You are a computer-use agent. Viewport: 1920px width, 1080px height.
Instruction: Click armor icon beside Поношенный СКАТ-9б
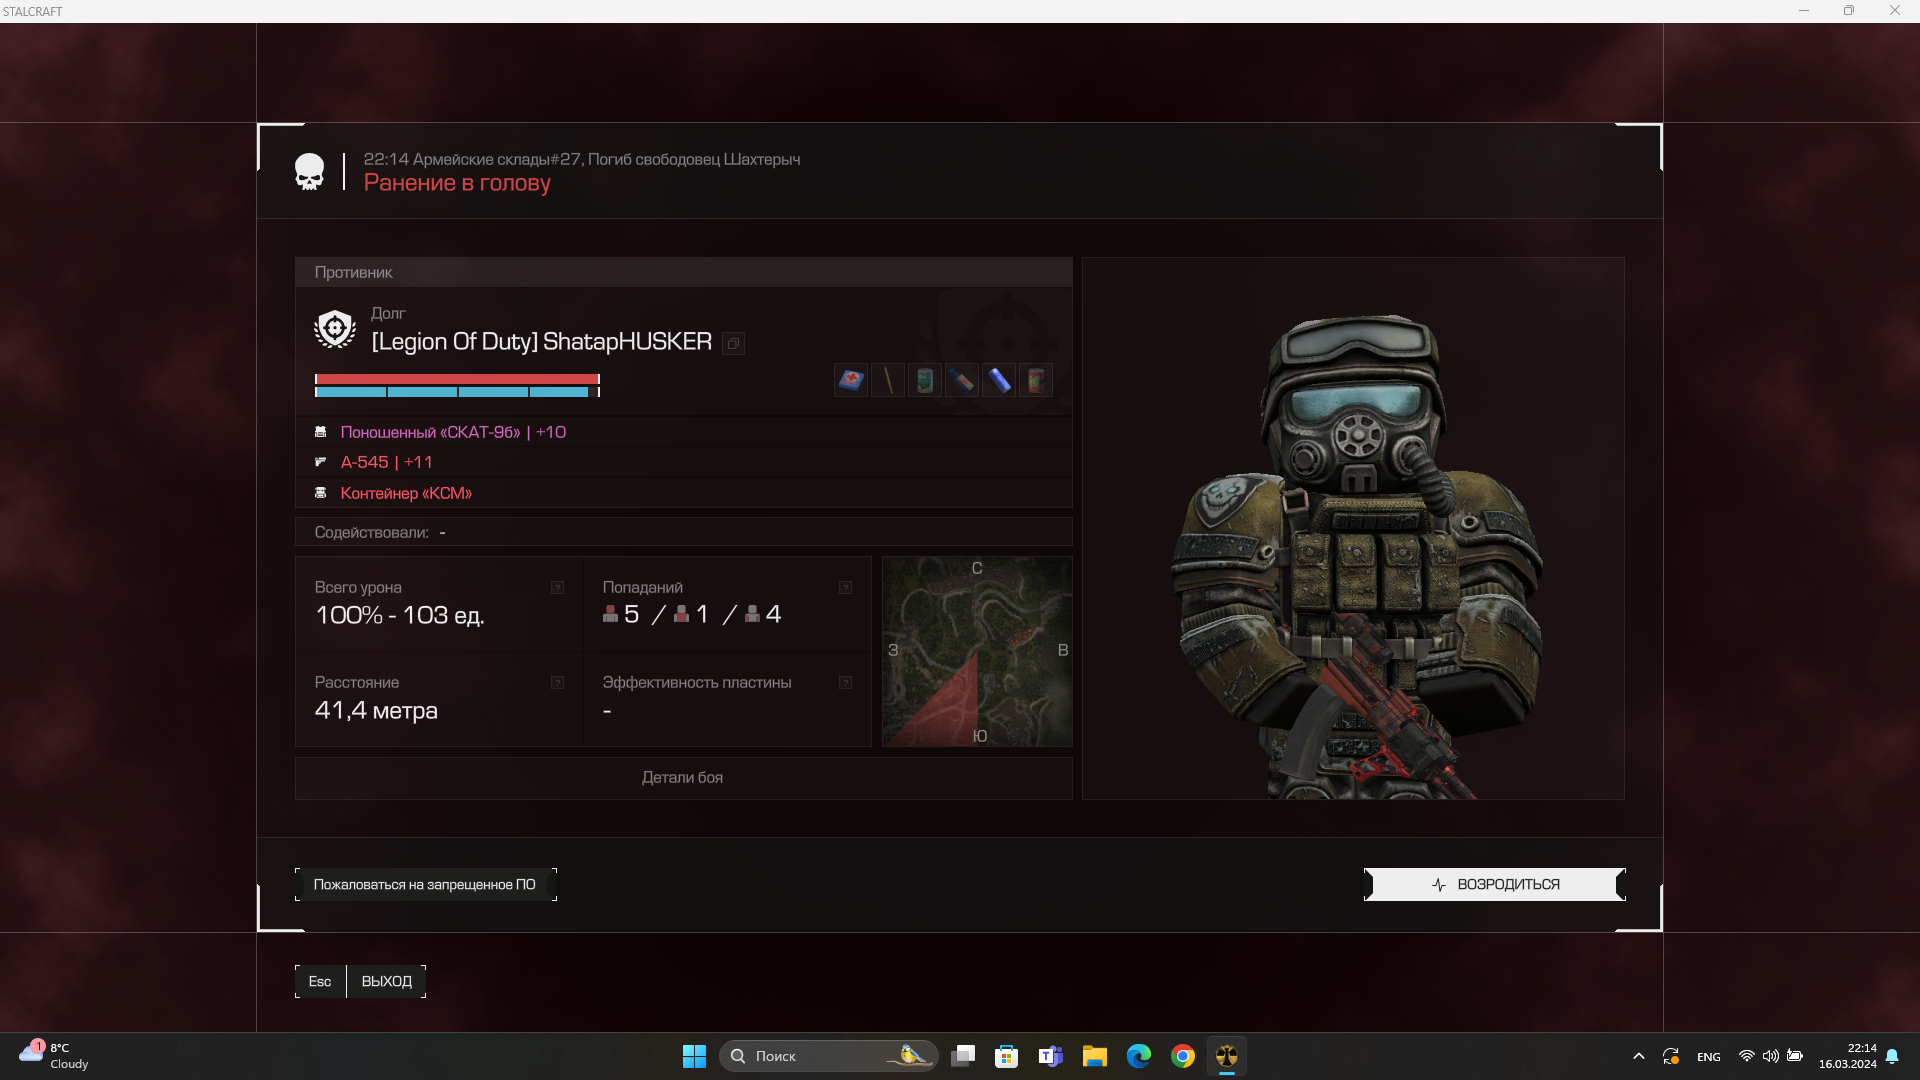(x=321, y=432)
